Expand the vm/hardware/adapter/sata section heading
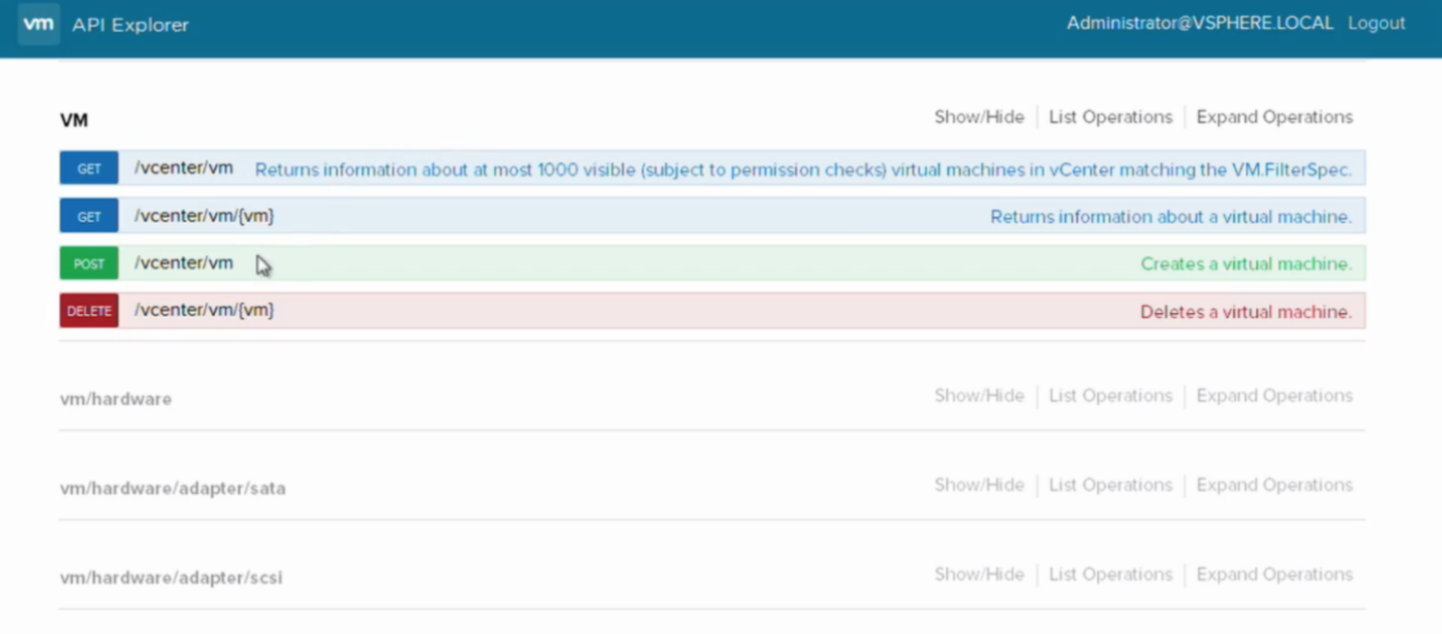This screenshot has height=634, width=1442. click(x=173, y=489)
